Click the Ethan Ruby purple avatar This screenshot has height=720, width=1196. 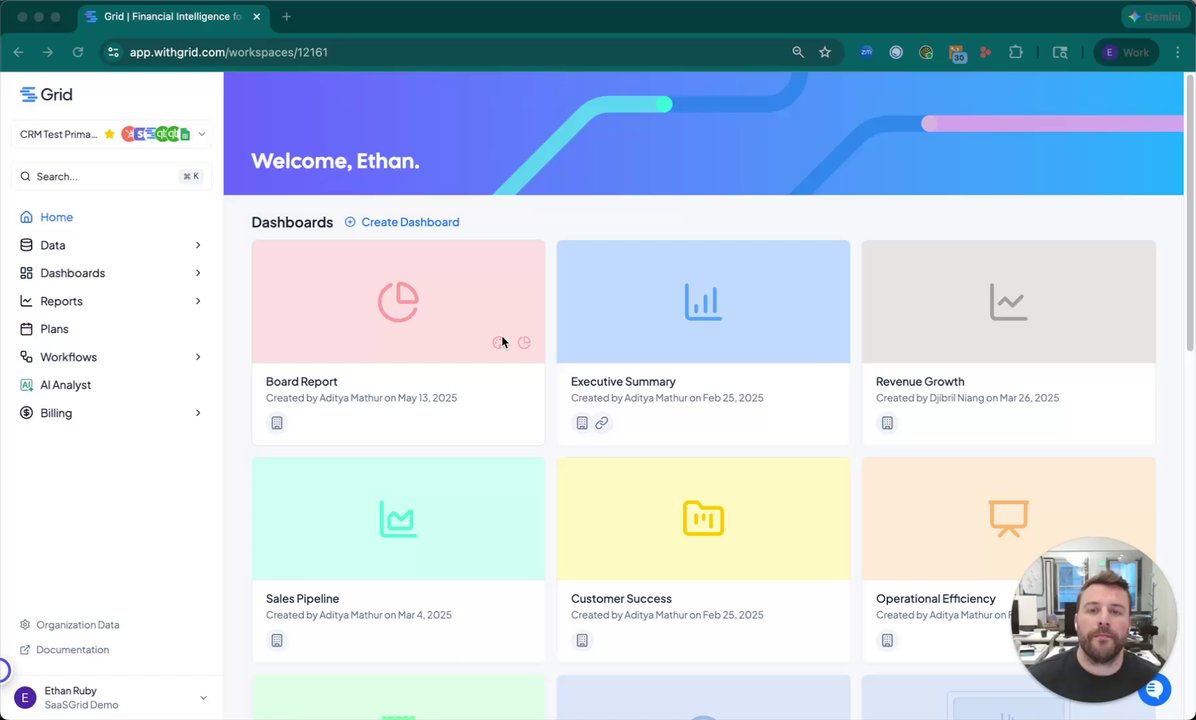[25, 698]
